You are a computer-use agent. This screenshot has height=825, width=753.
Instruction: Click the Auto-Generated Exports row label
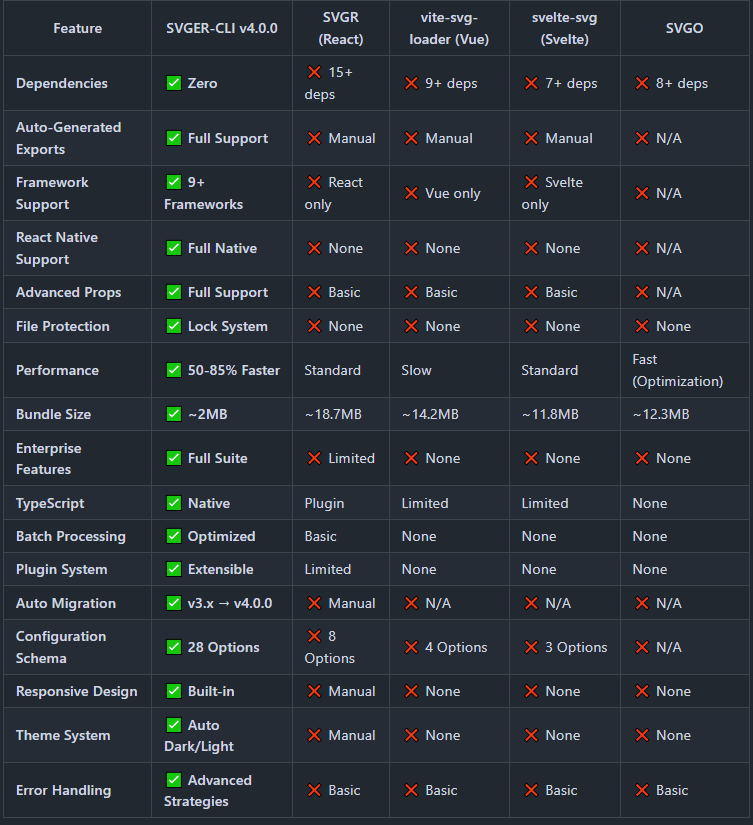(68, 138)
